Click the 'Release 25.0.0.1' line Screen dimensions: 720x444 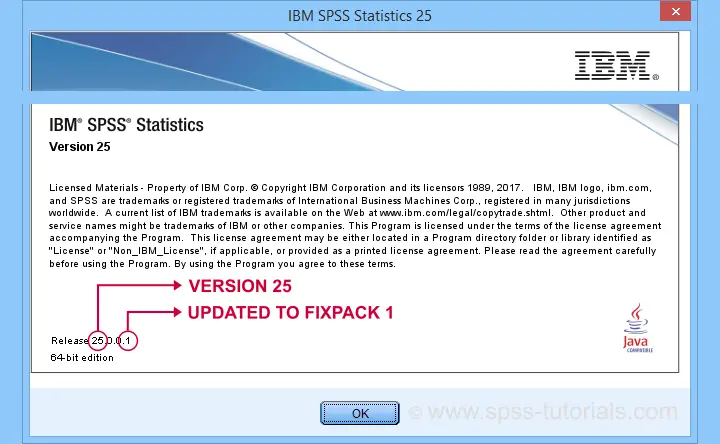click(91, 341)
